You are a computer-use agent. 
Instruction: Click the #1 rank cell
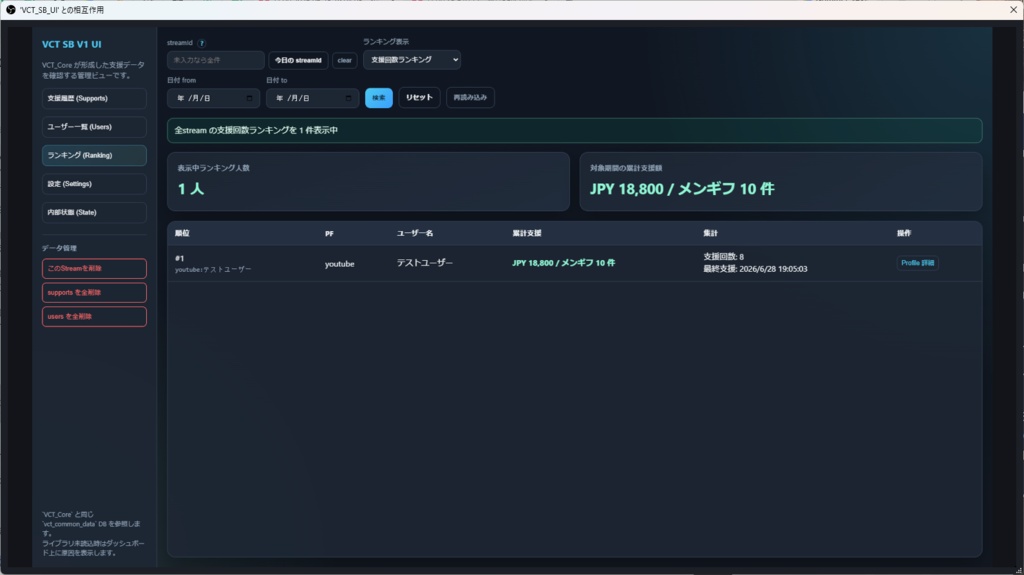pyautogui.click(x=180, y=258)
